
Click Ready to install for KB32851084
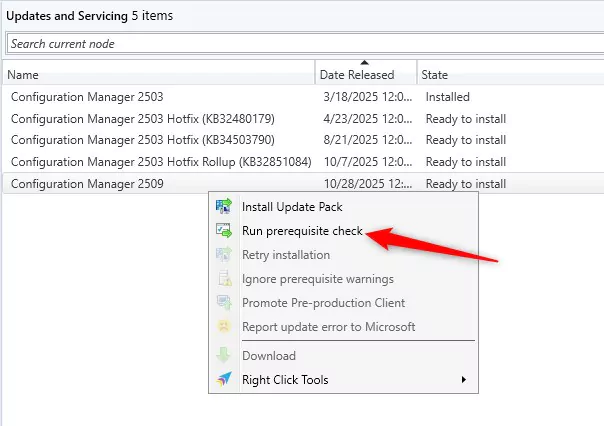pos(466,162)
